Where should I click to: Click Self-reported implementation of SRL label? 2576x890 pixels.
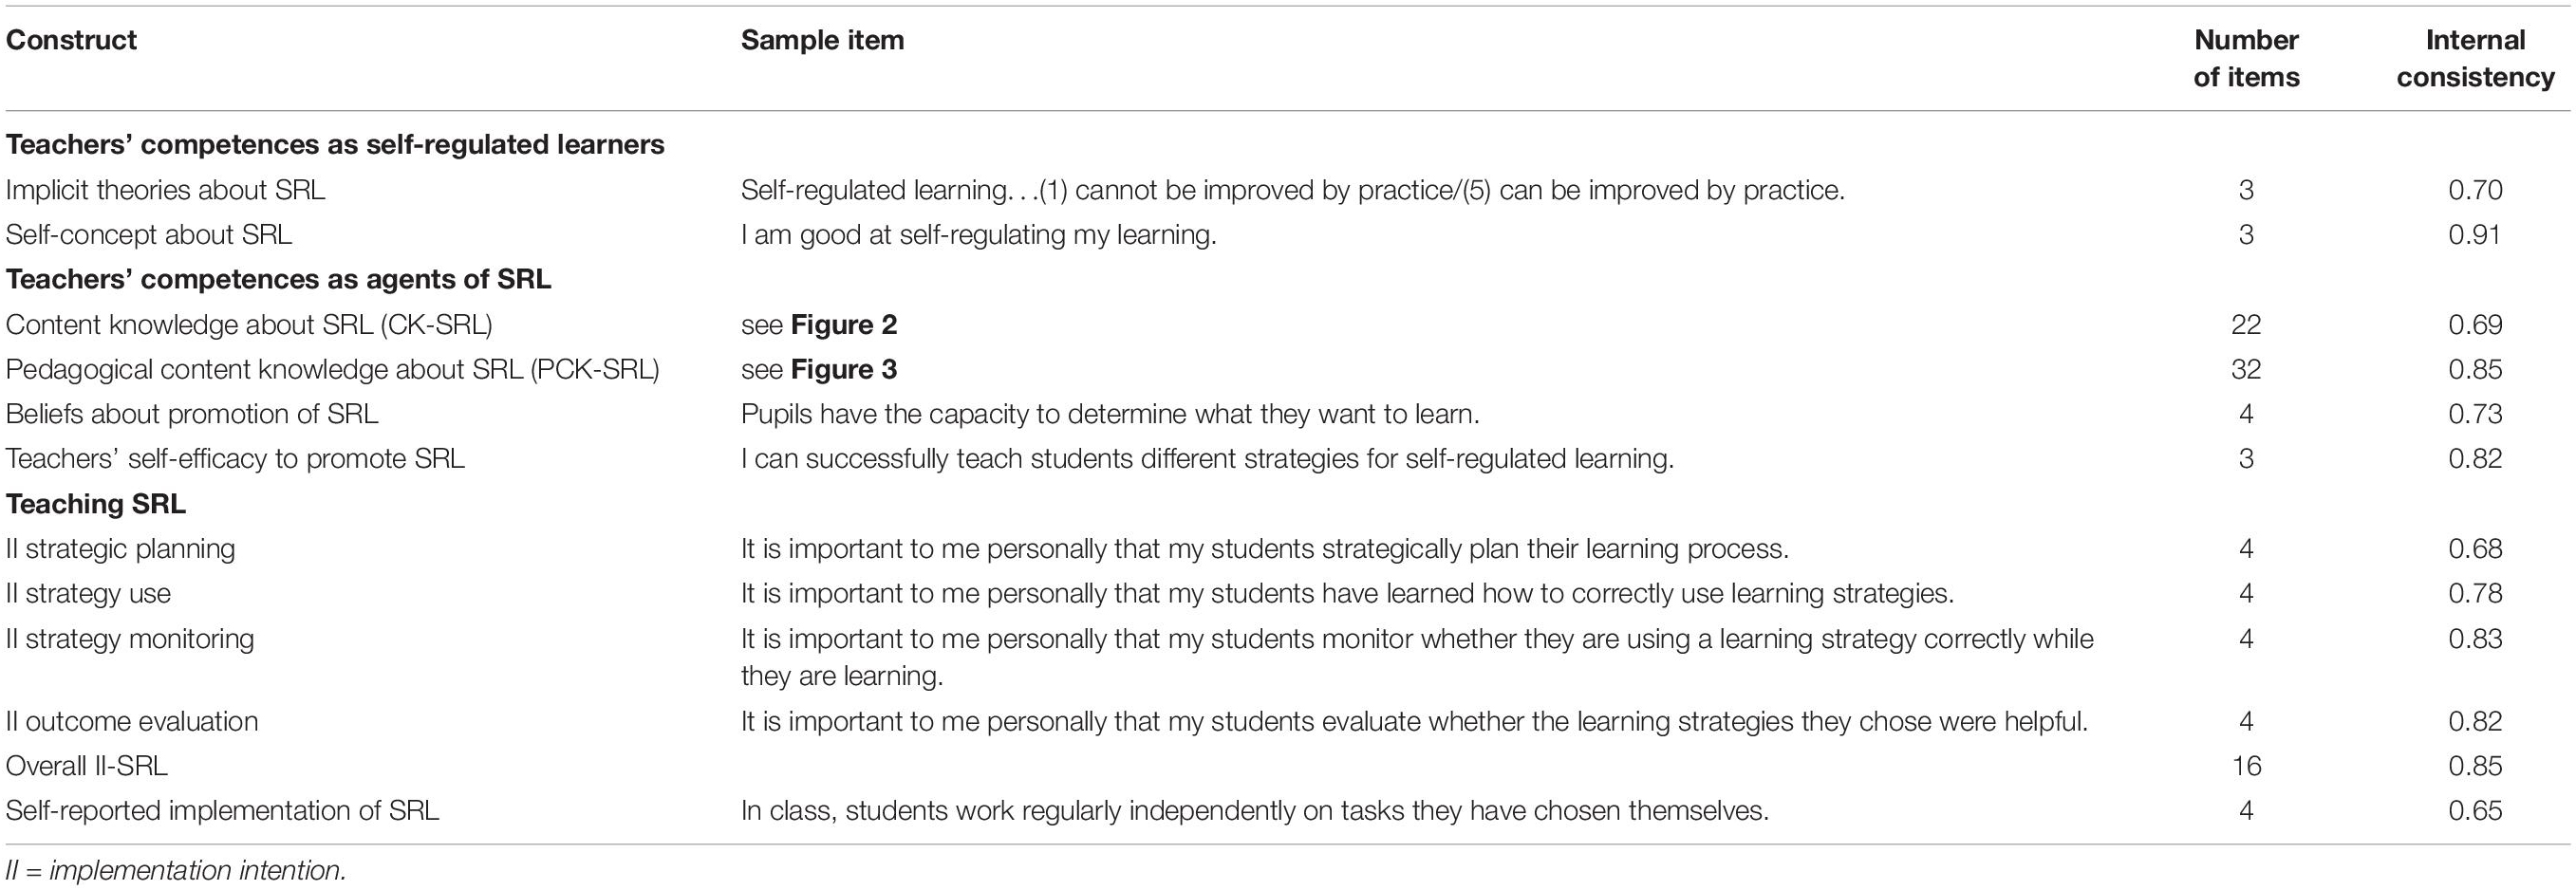pyautogui.click(x=222, y=811)
